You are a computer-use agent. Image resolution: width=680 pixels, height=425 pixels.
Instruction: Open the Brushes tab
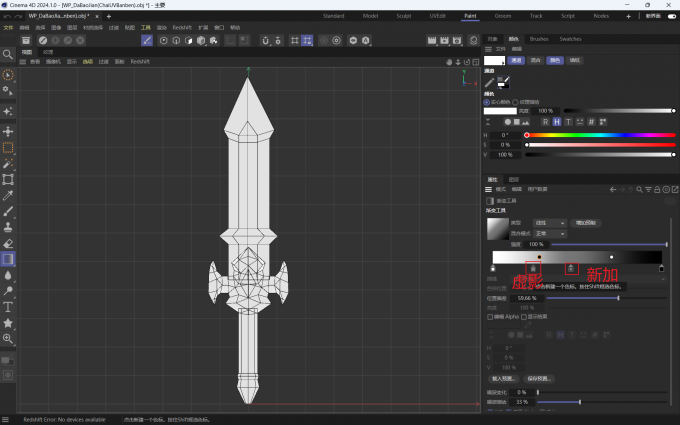539,39
